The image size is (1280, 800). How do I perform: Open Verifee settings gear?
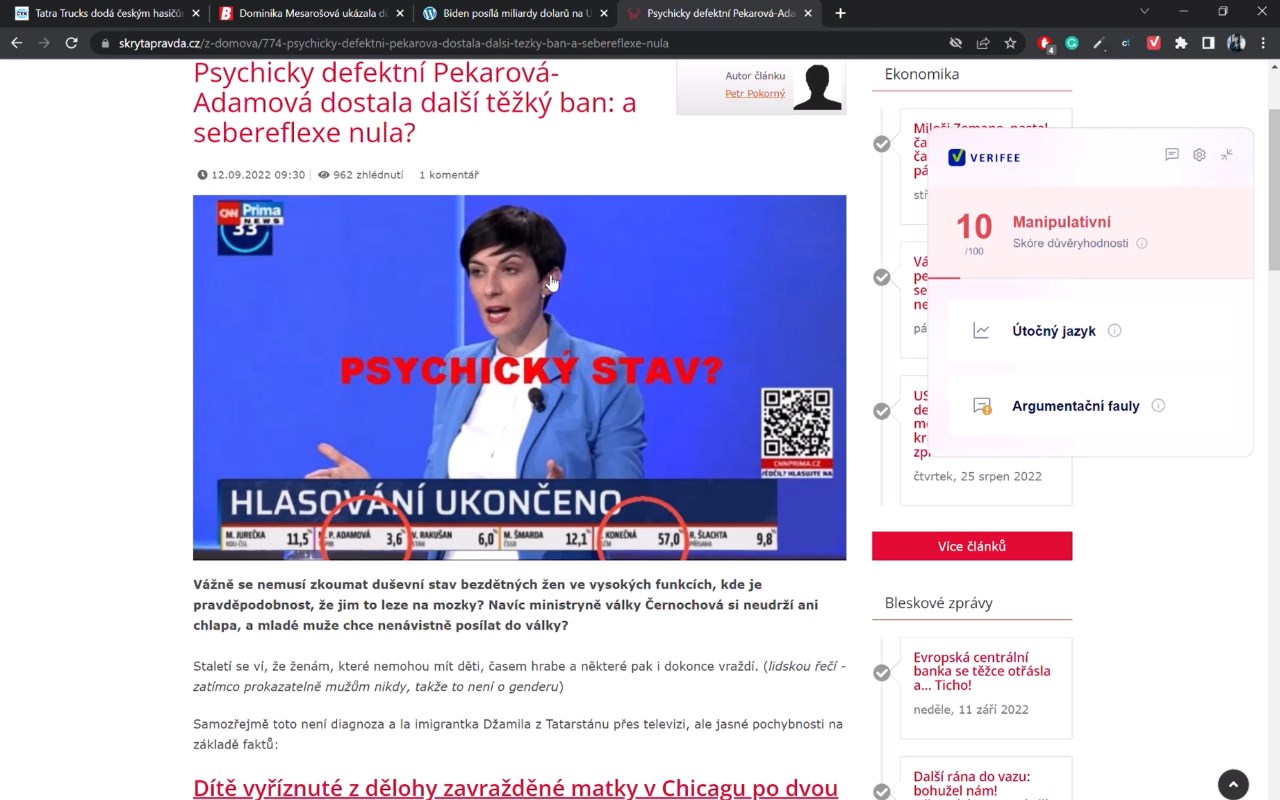(1199, 155)
